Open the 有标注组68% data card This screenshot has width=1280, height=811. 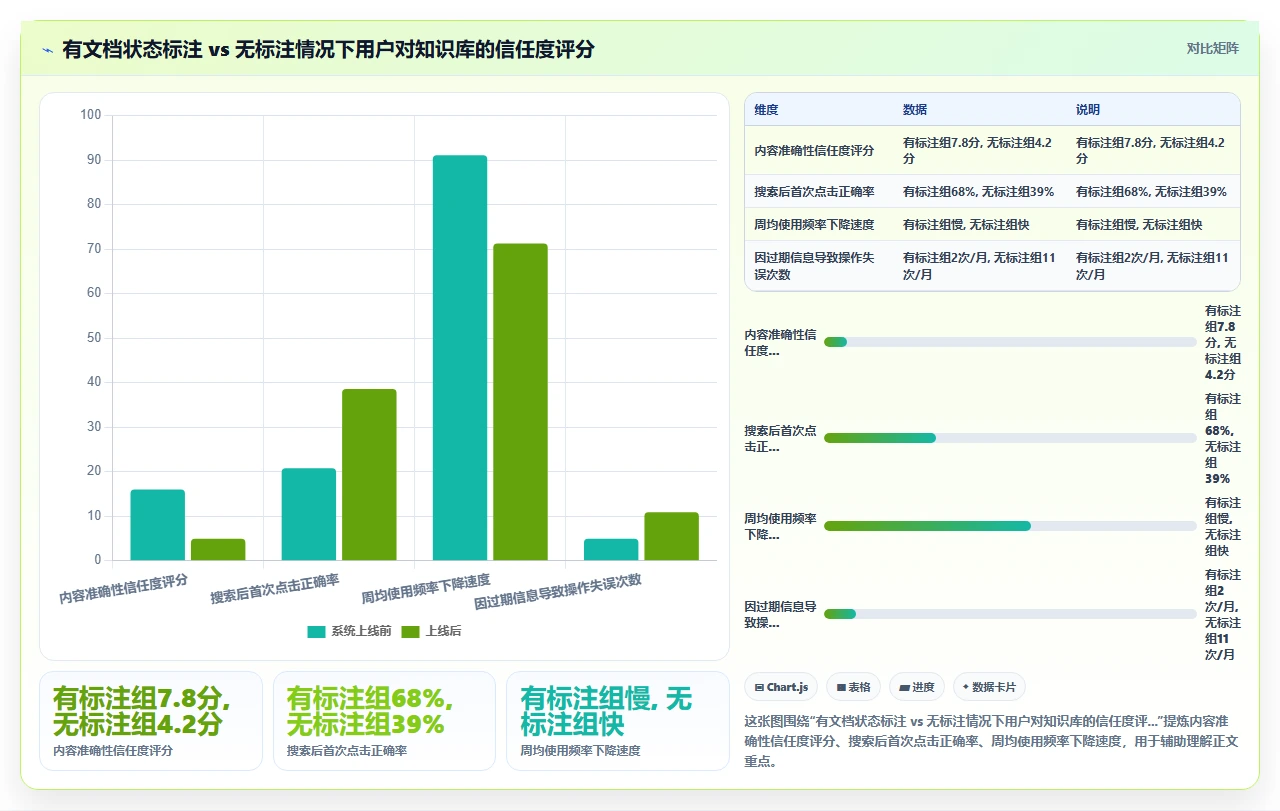(384, 721)
